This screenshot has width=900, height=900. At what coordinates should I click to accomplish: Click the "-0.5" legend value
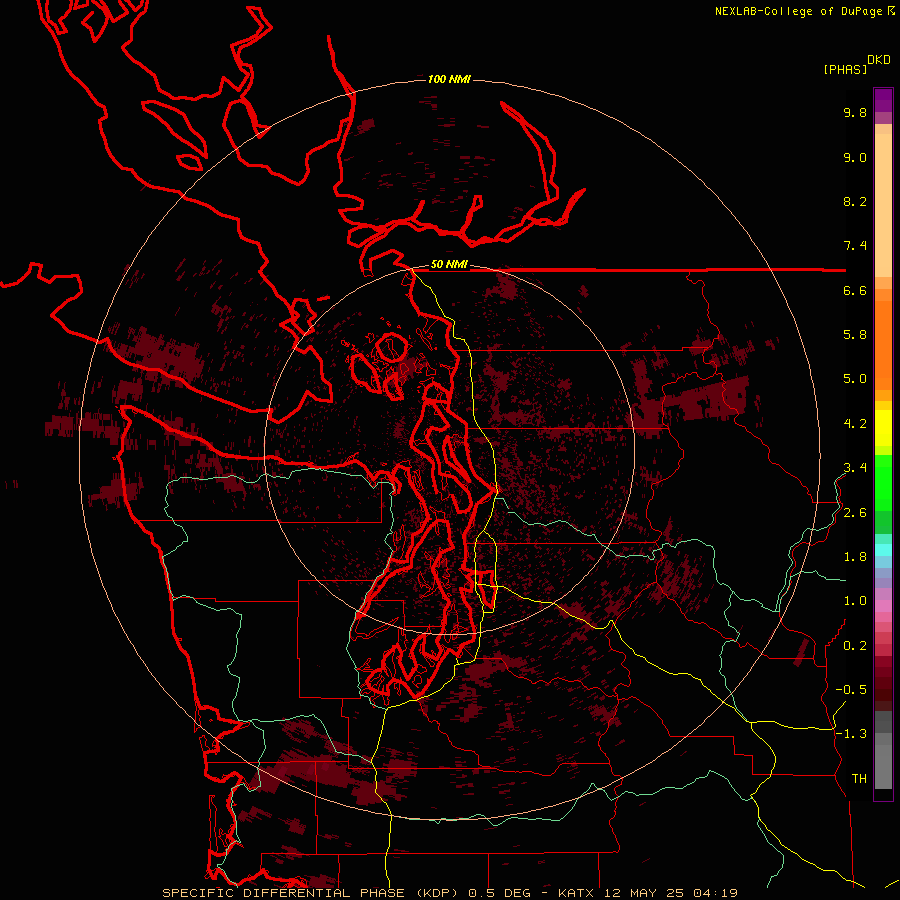point(851,690)
